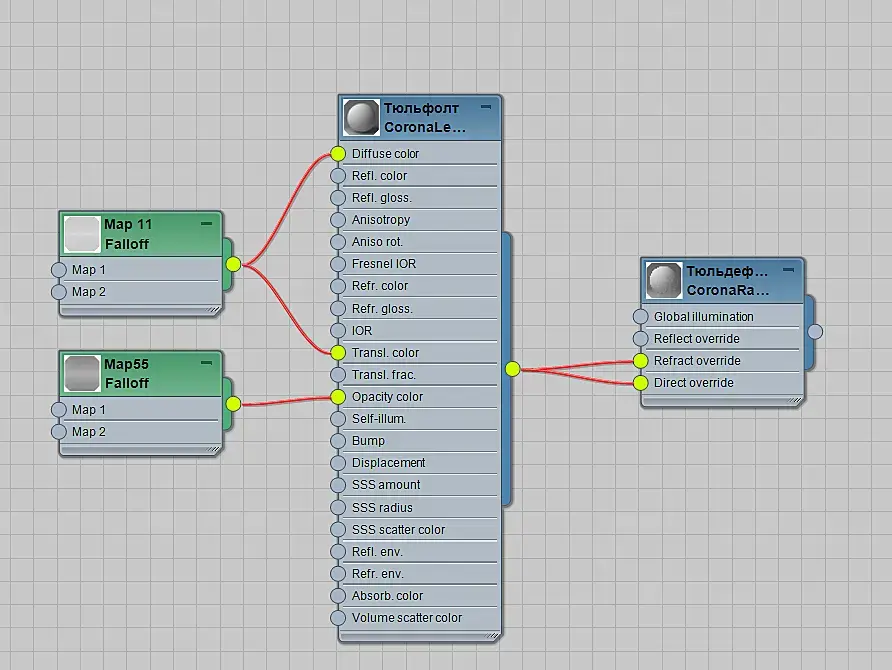Click the Map55 node resize grip
The height and width of the screenshot is (670, 892).
pyautogui.click(x=213, y=450)
